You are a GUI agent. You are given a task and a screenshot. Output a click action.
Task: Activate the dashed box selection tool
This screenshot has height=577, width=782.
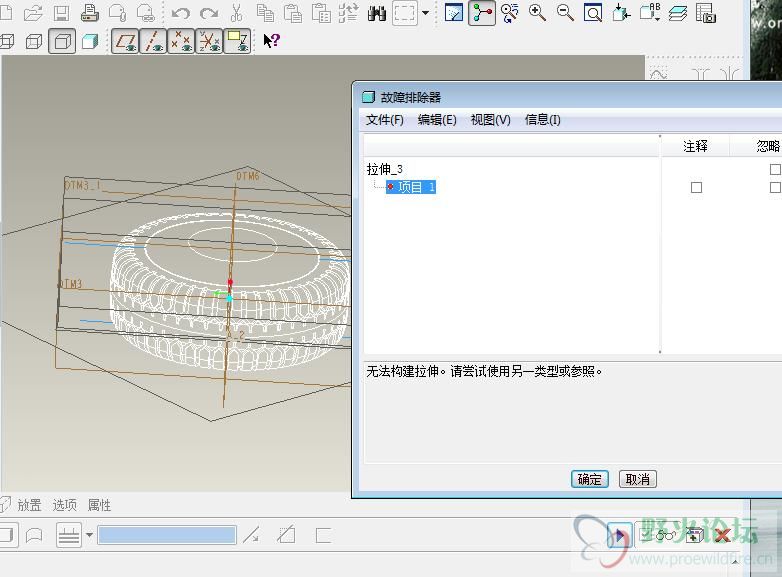404,13
